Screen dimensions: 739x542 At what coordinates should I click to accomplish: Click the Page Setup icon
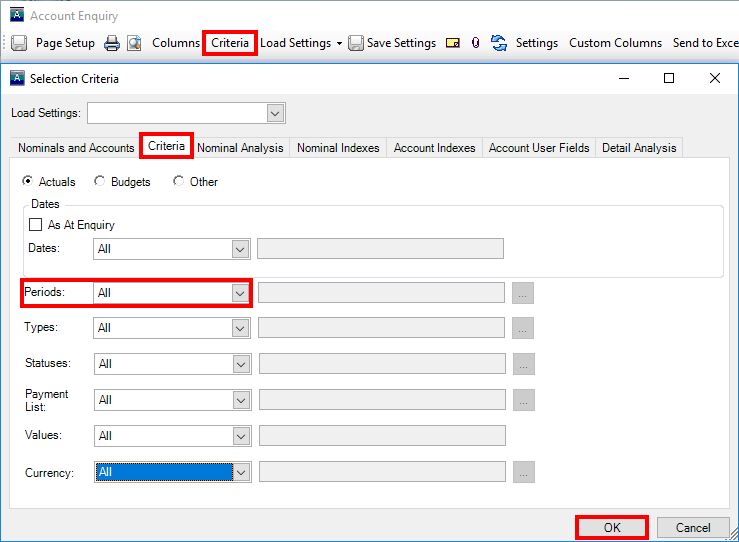point(19,43)
